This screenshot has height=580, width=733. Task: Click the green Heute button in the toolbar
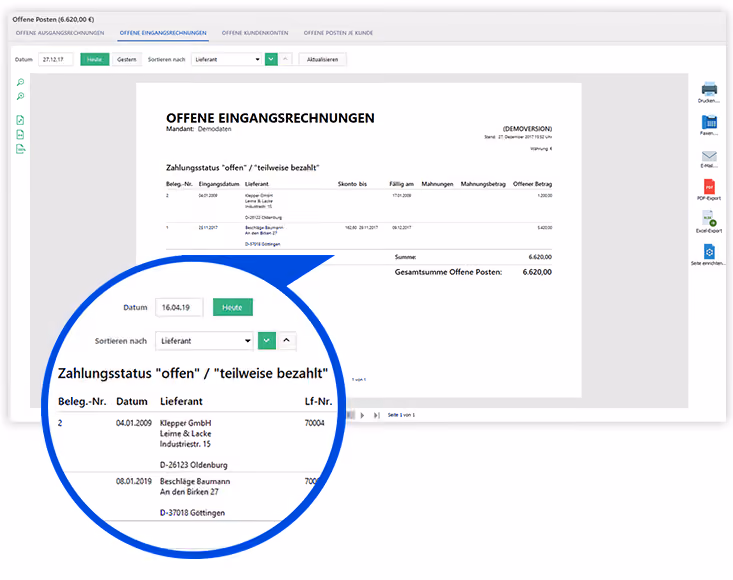[x=94, y=59]
